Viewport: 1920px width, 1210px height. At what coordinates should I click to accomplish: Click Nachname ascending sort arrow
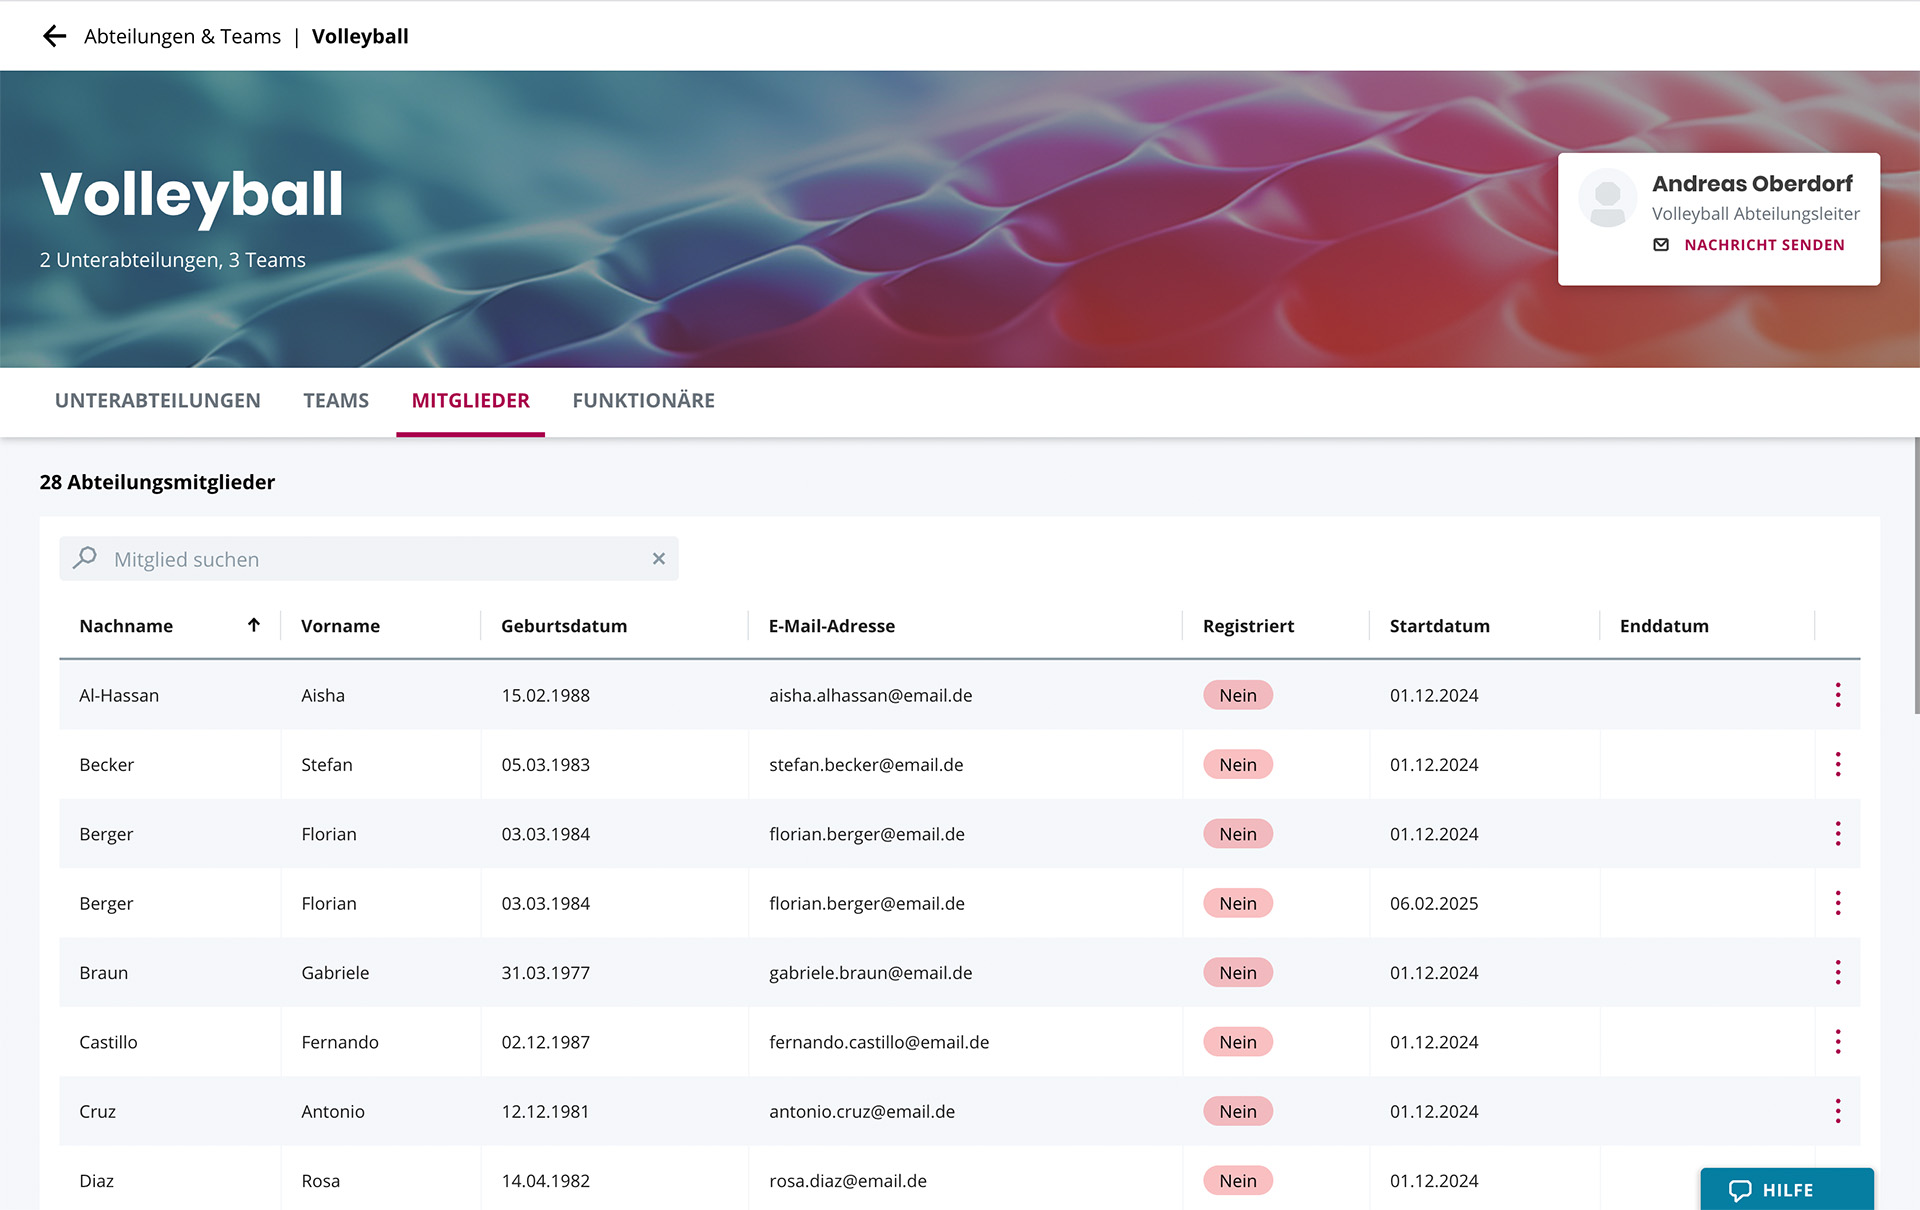click(x=254, y=625)
